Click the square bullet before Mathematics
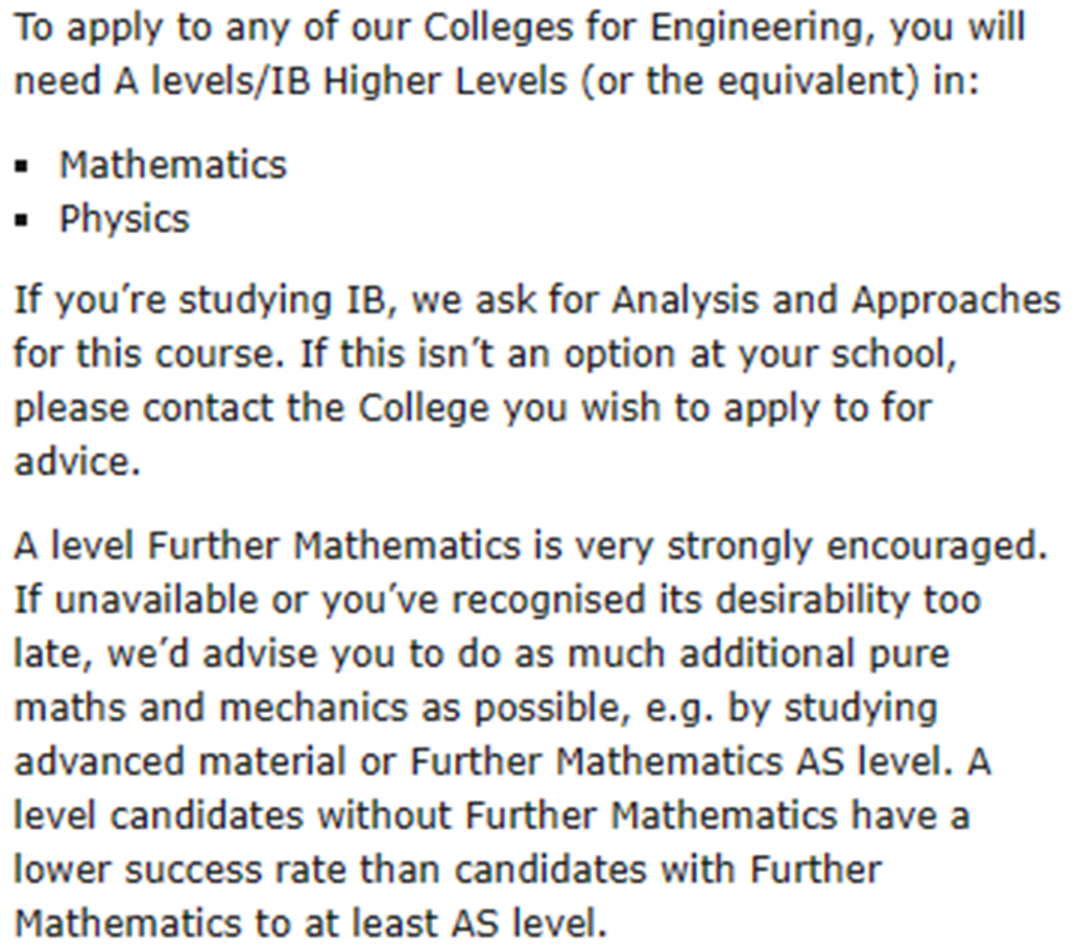The image size is (1080, 949). (x=22, y=166)
